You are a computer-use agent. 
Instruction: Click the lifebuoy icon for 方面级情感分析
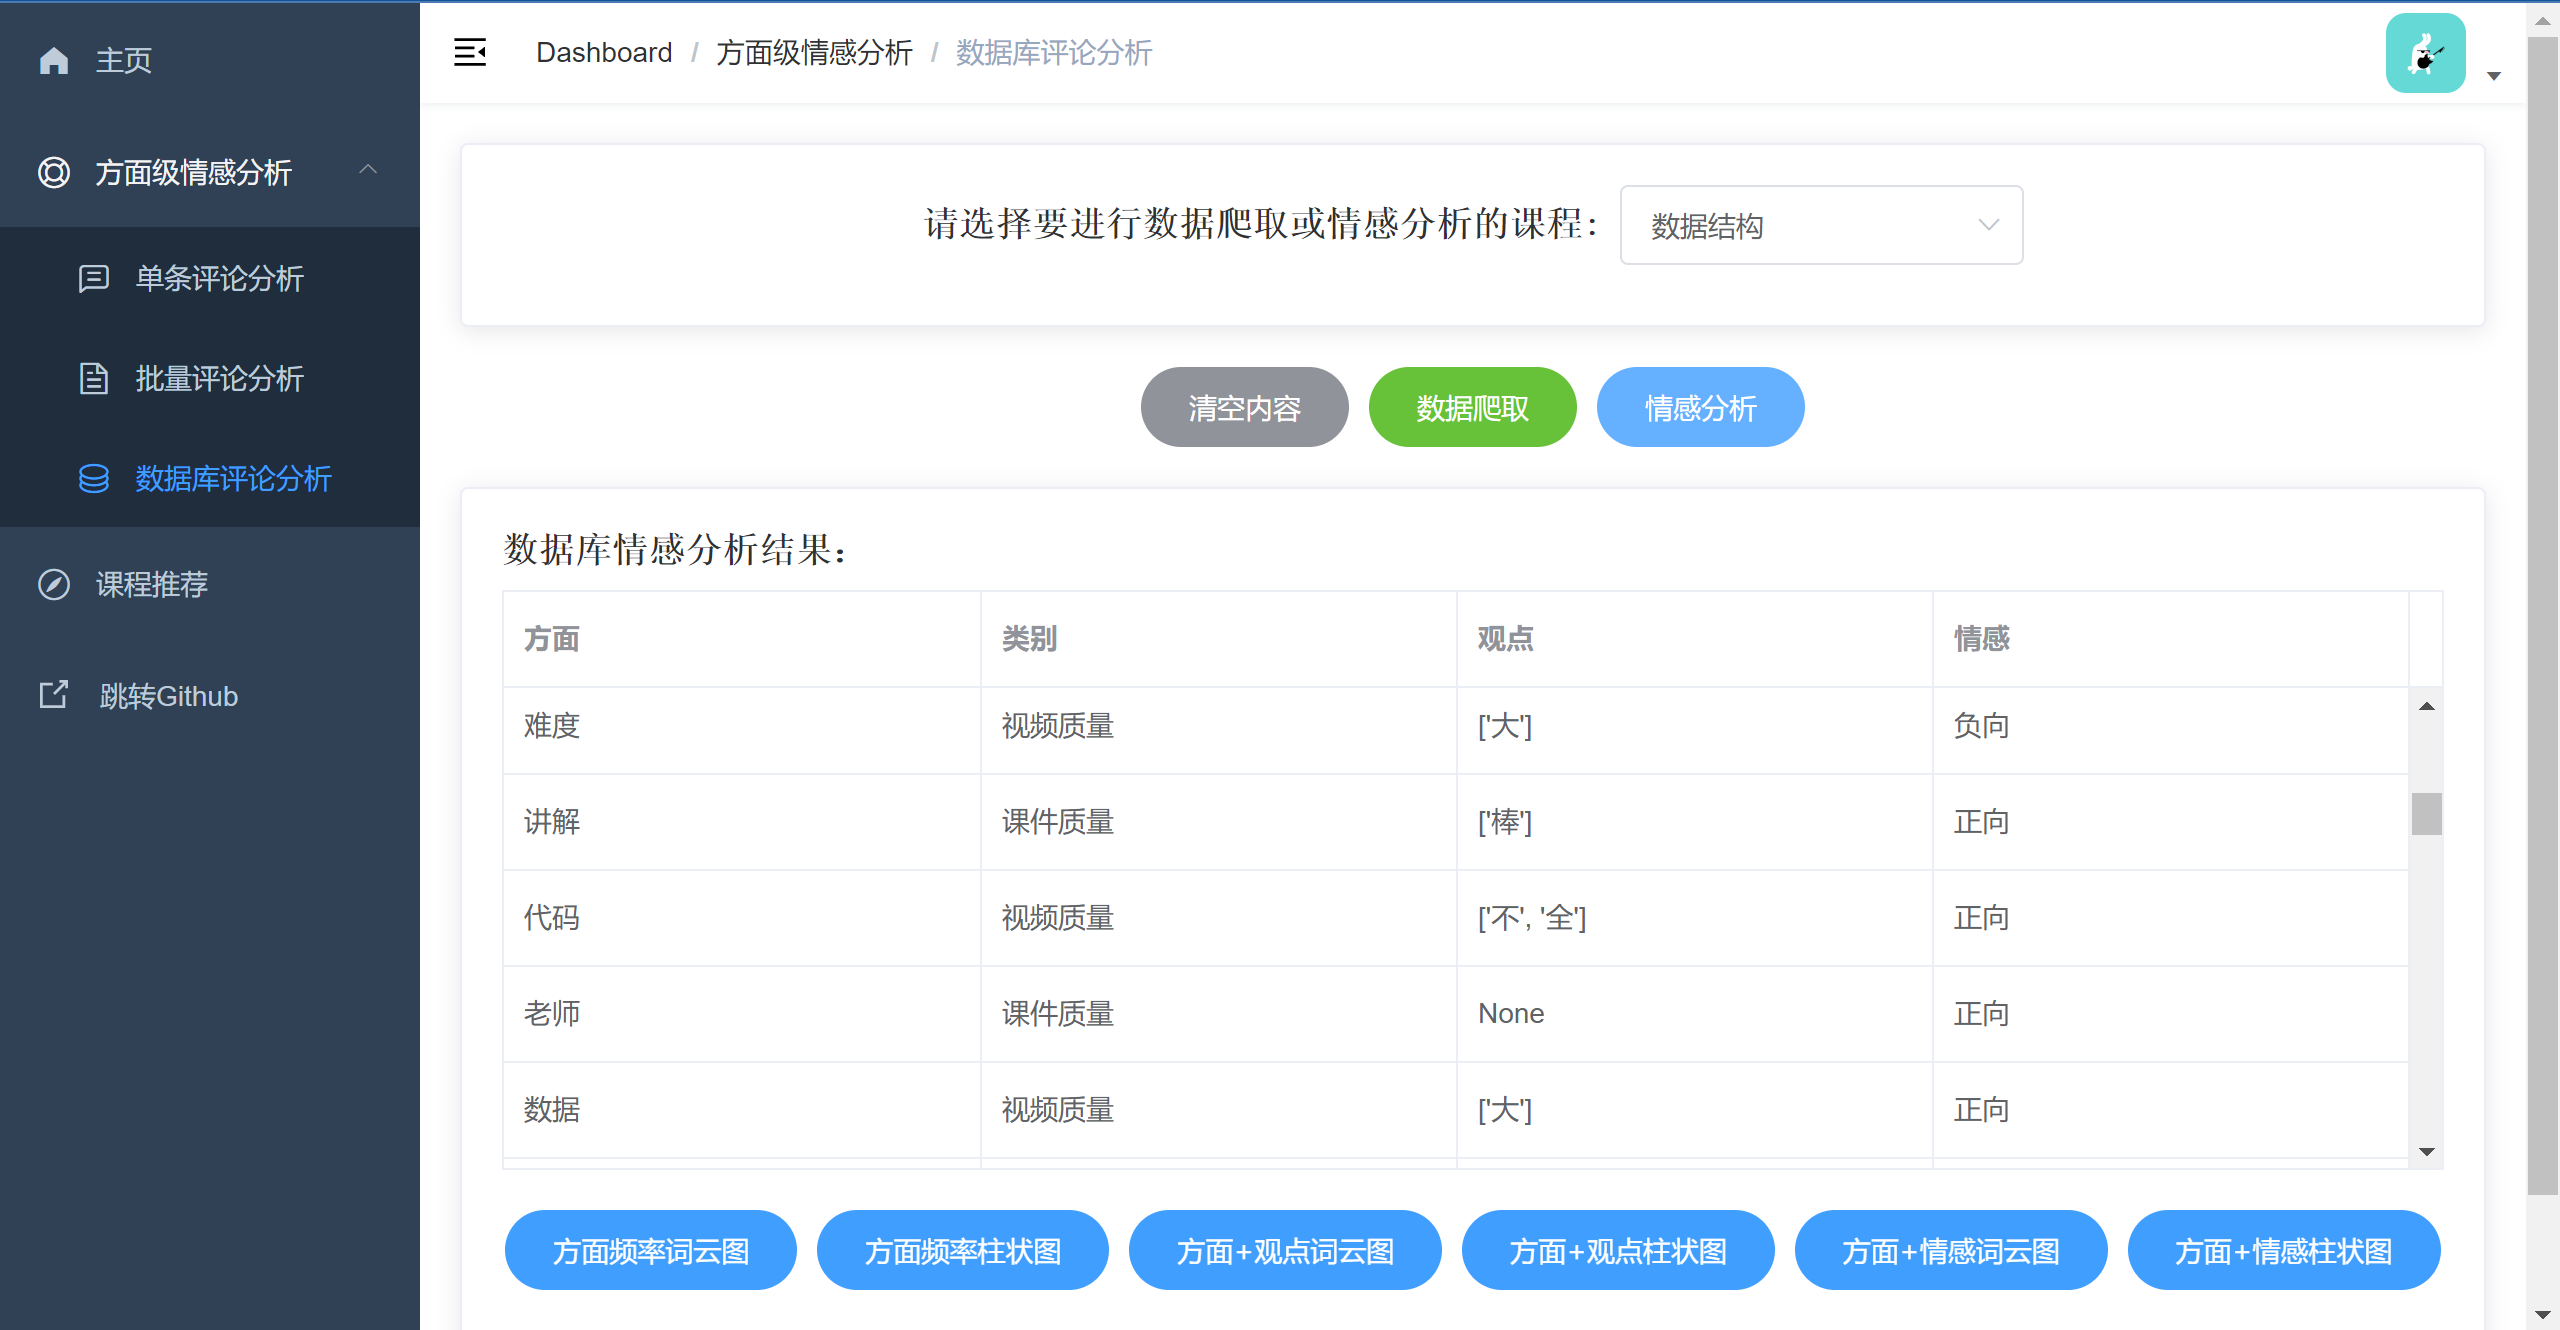point(54,173)
